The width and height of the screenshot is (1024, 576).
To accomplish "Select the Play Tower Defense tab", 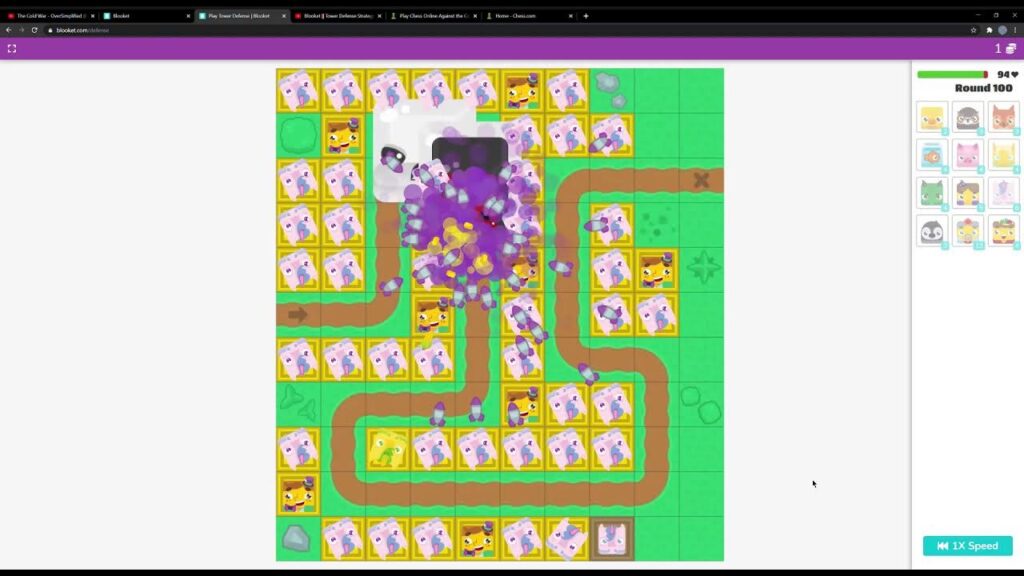I will click(x=242, y=16).
